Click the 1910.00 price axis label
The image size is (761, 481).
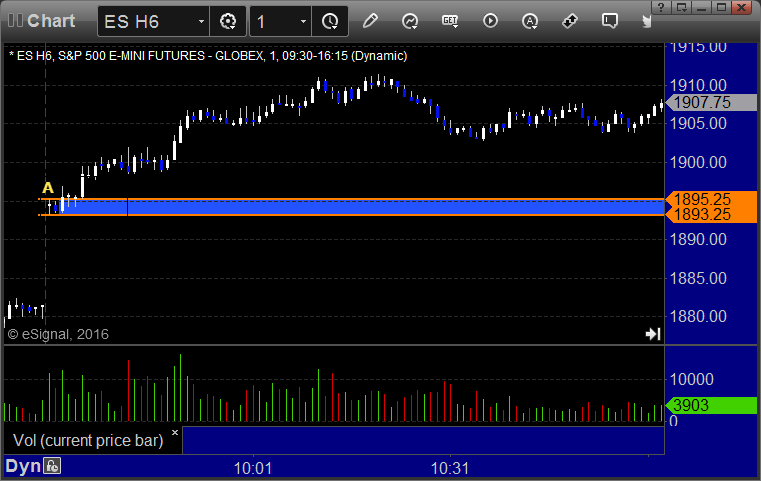pos(698,85)
